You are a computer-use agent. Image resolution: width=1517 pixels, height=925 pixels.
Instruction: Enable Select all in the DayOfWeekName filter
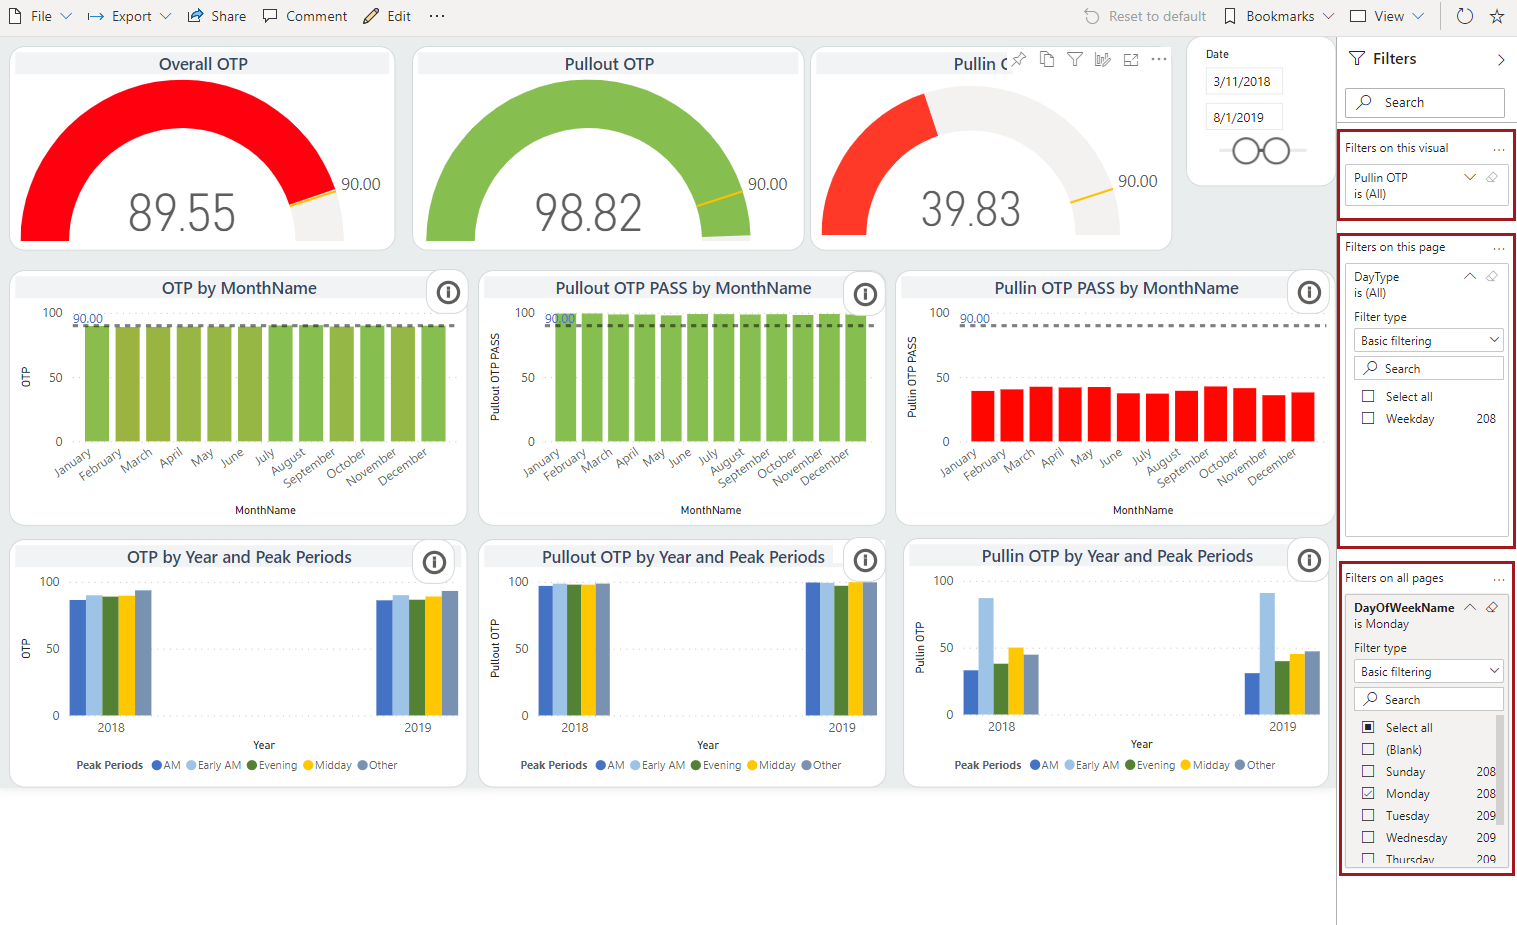point(1367,727)
